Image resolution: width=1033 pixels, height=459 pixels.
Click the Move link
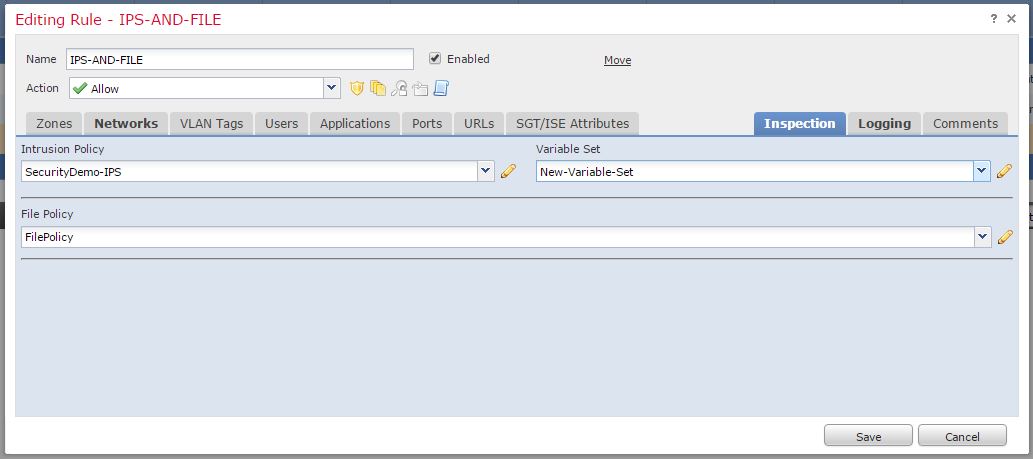coord(617,60)
